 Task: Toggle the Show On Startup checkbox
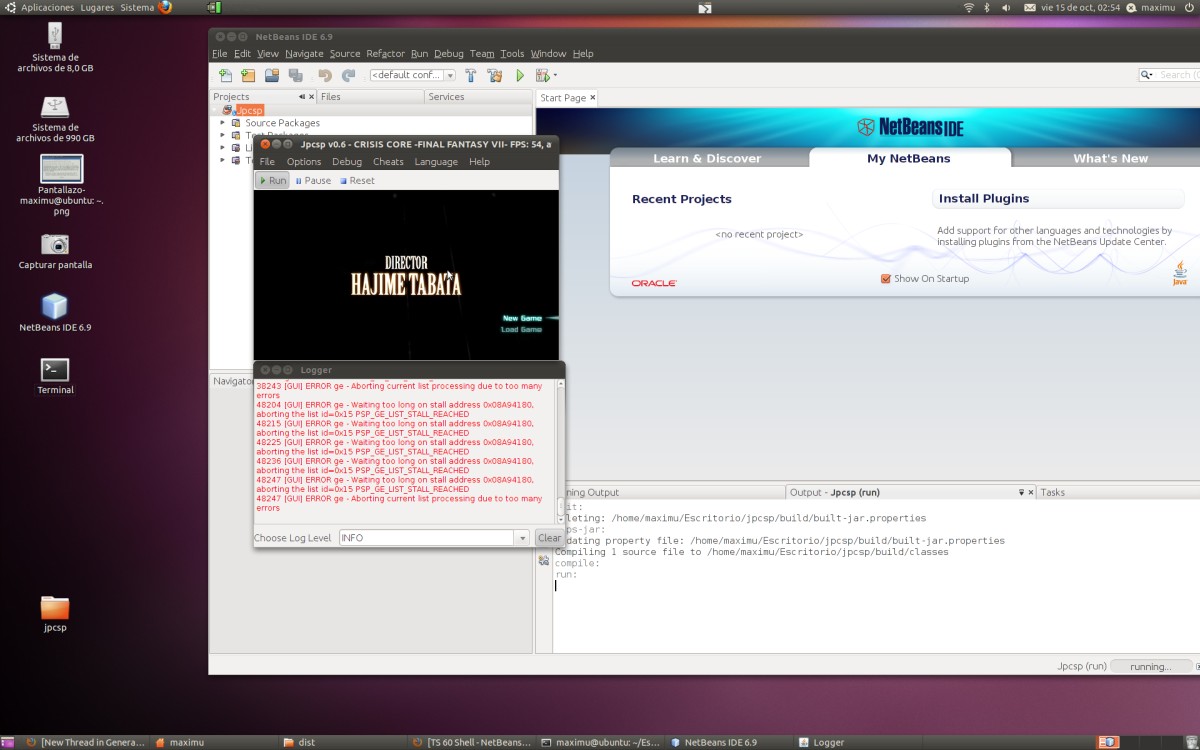pyautogui.click(x=885, y=279)
